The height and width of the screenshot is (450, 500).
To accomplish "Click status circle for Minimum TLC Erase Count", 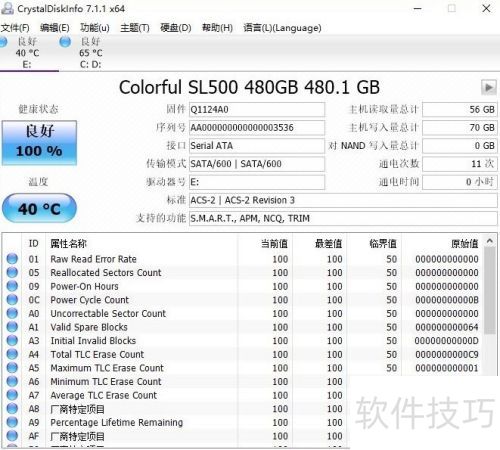I will pyautogui.click(x=12, y=381).
